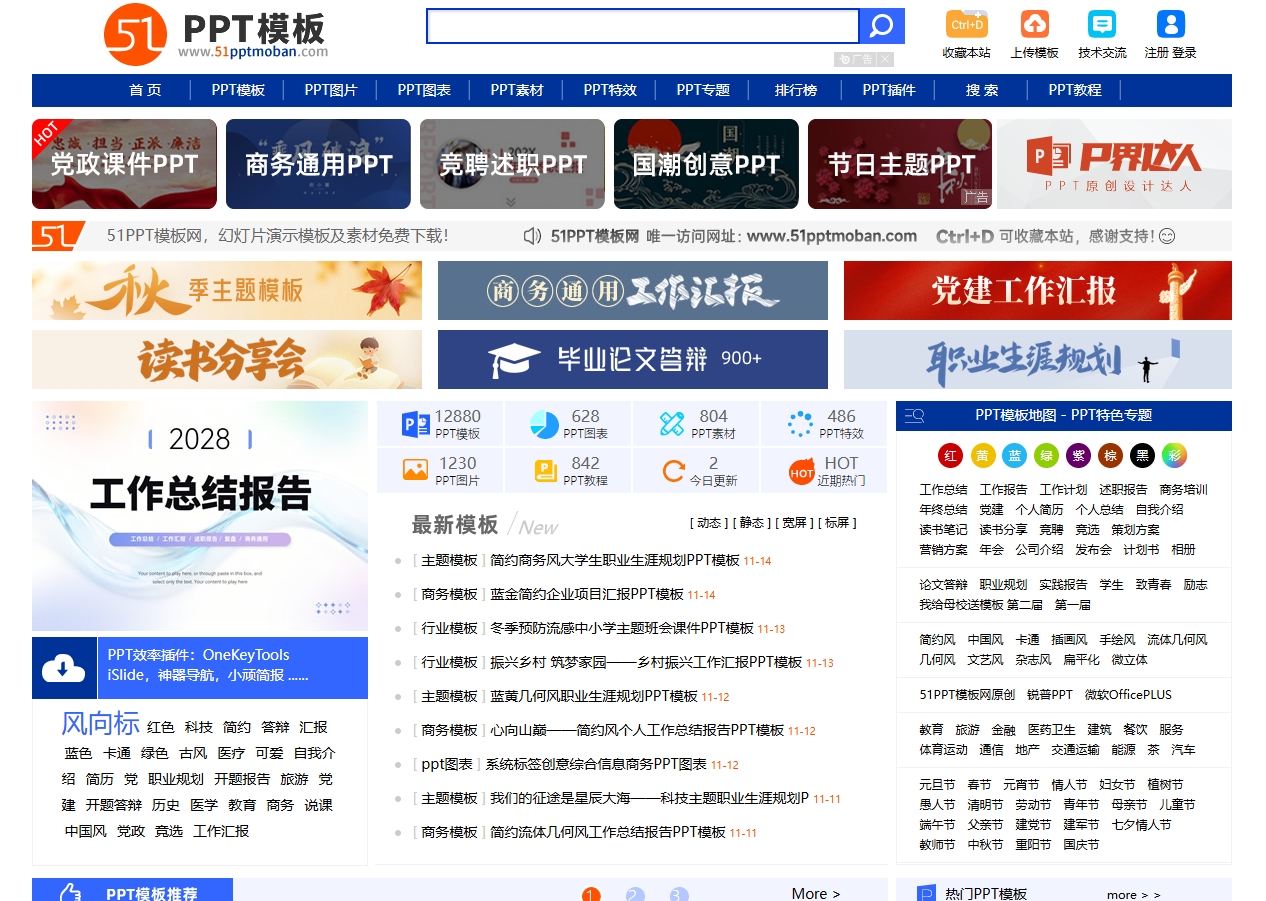Click the 注册登录 user icon
Screen dimensions: 1266x901
coord(1169,25)
